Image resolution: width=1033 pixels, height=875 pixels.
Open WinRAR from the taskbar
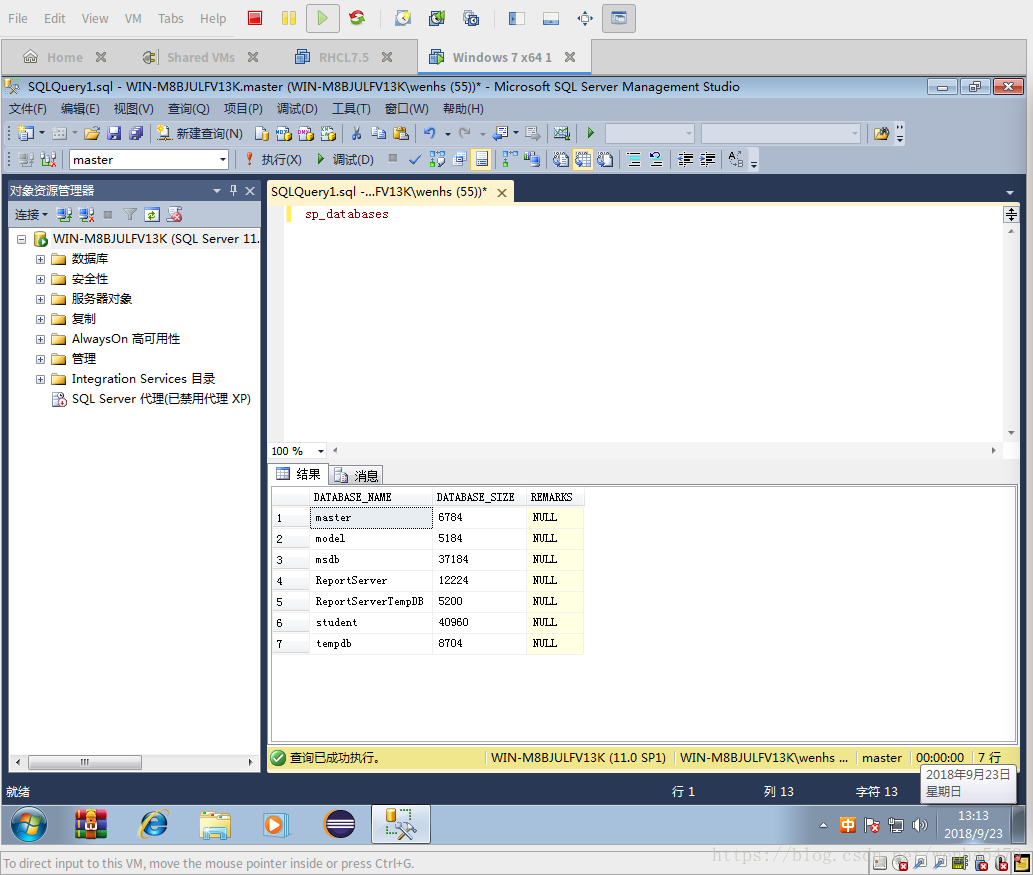tap(90, 824)
